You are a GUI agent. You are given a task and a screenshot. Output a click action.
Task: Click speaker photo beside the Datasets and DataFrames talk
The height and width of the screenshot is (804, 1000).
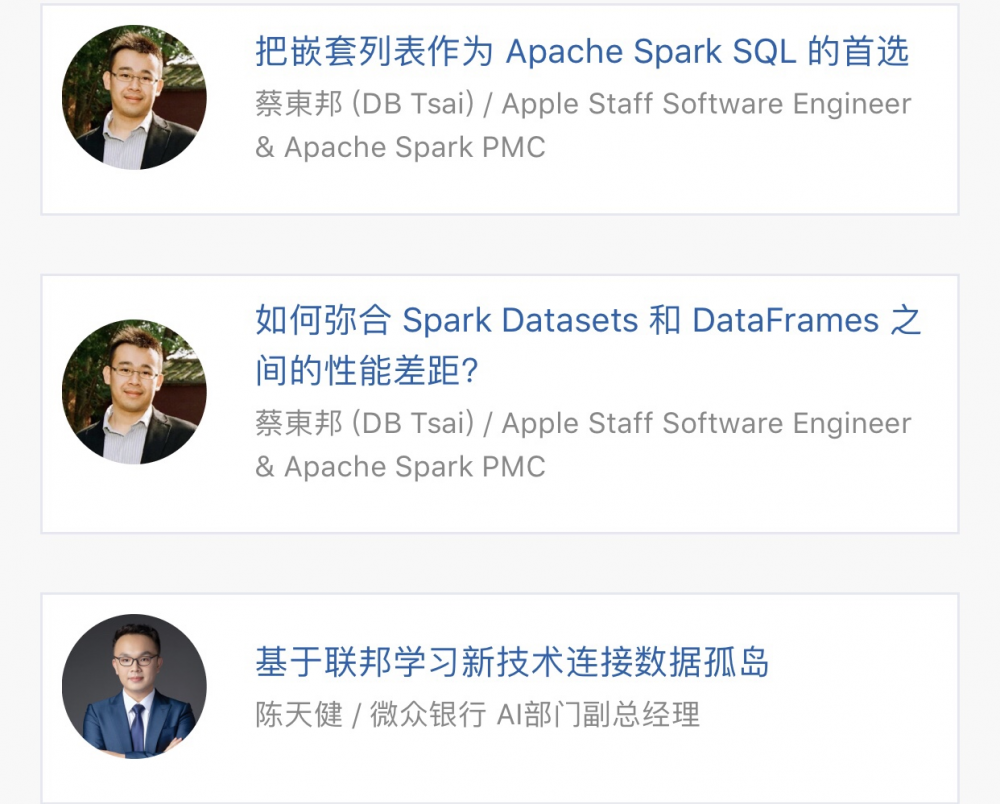pos(134,392)
